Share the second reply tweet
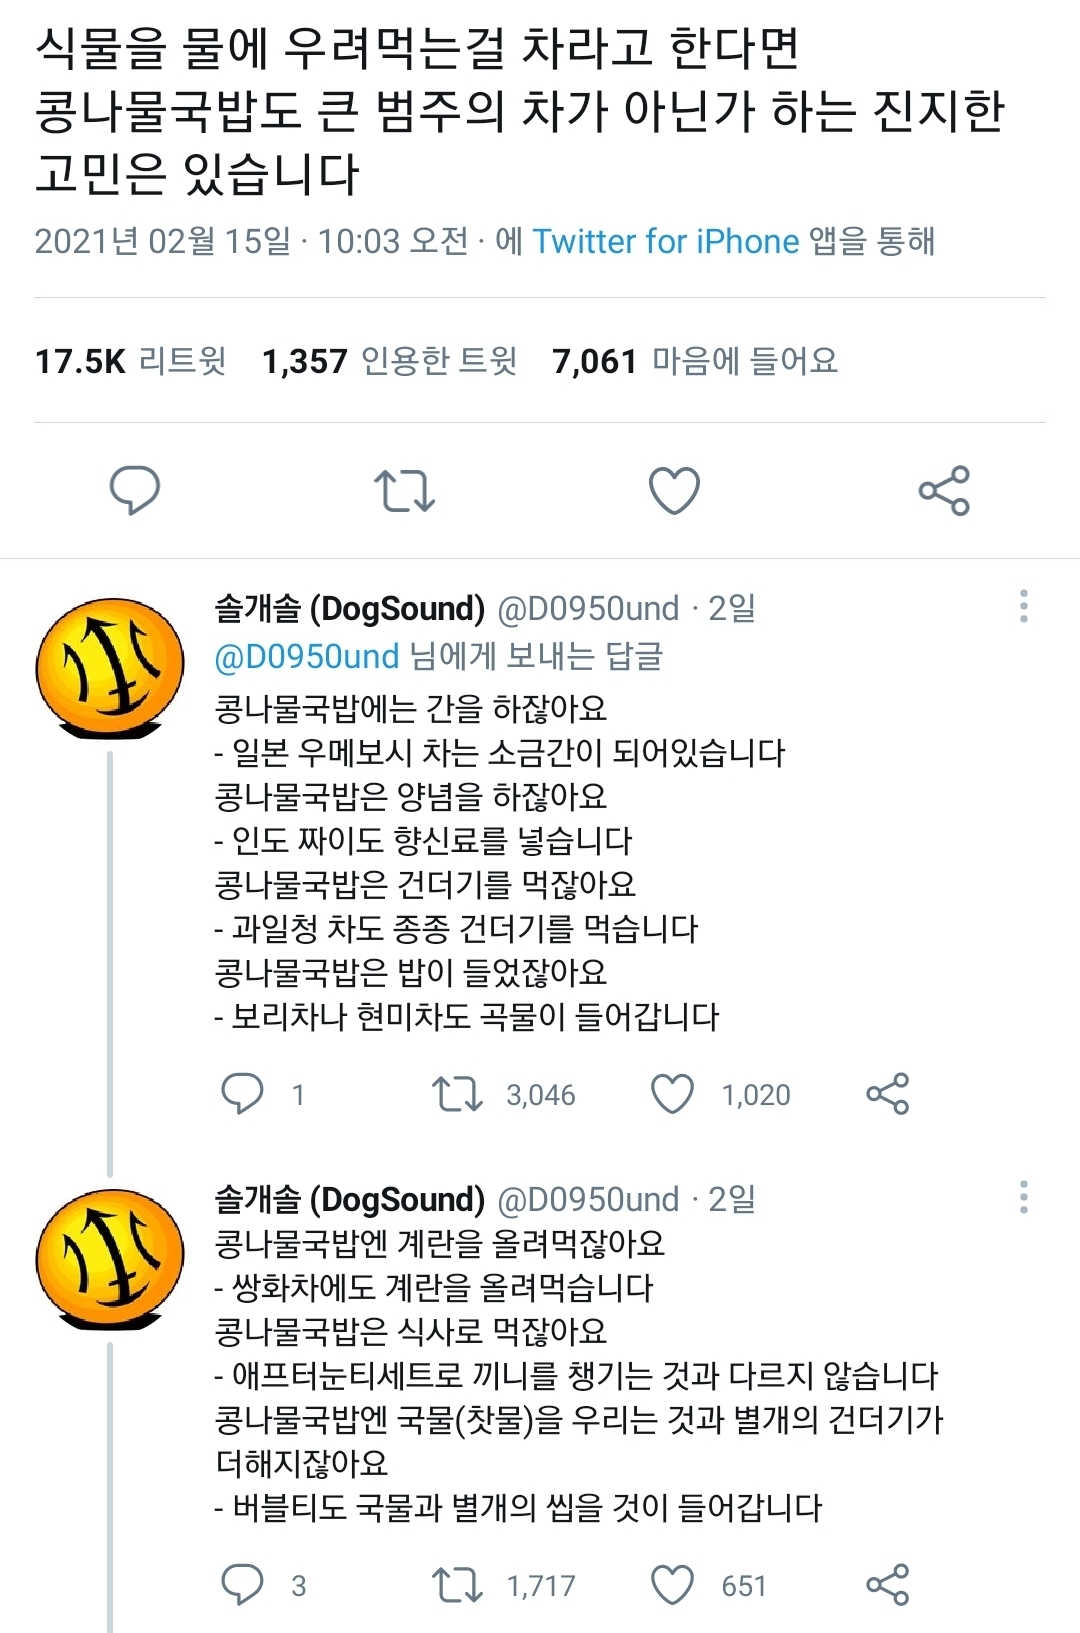Viewport: 1080px width, 1633px height. point(887,1585)
